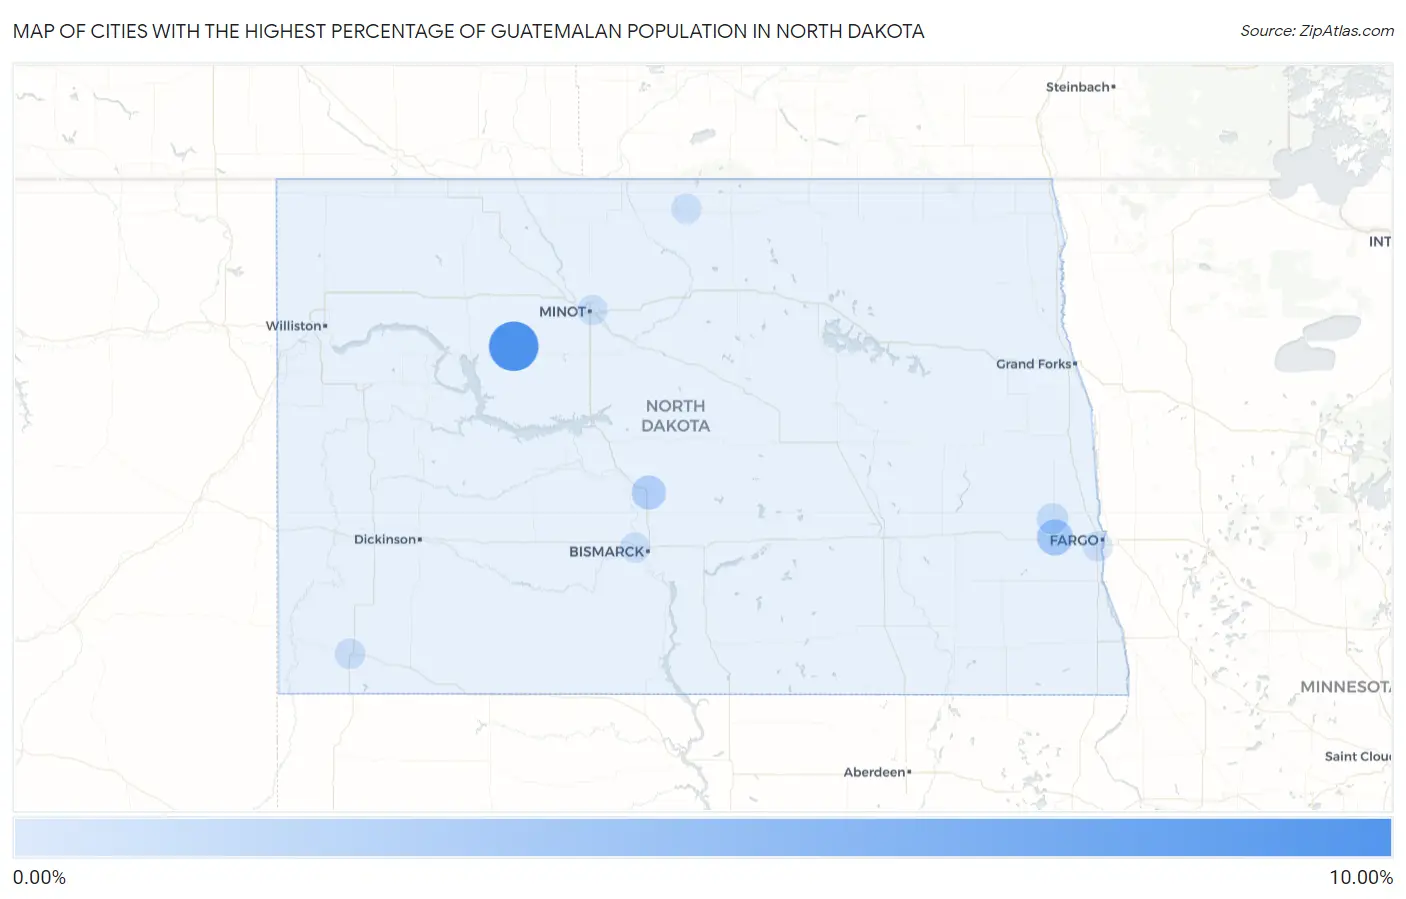Click the percentage gradient legend bar
Viewport: 1406px width, 899px height.
tap(702, 837)
